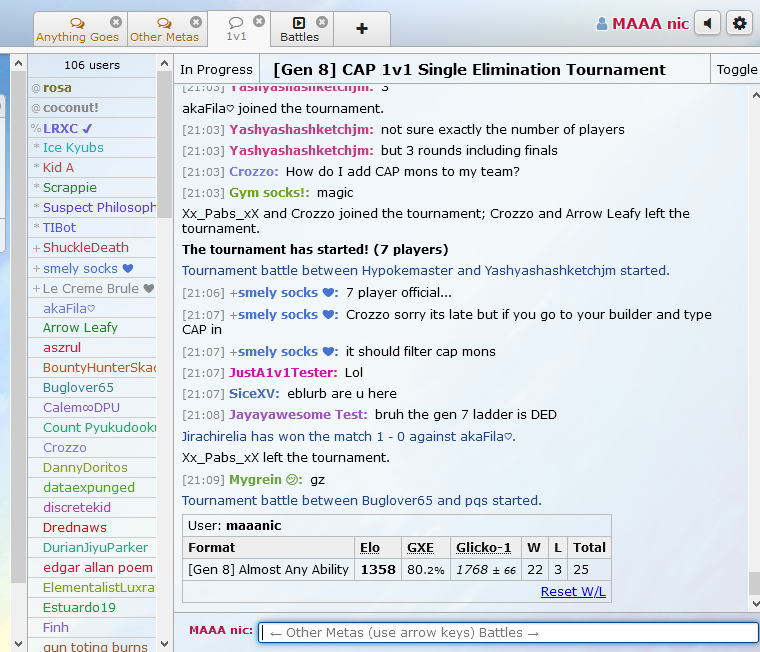Click JustA1v1Tester's username in chat
Screen dimensions: 760x652
pyautogui.click(x=283, y=372)
